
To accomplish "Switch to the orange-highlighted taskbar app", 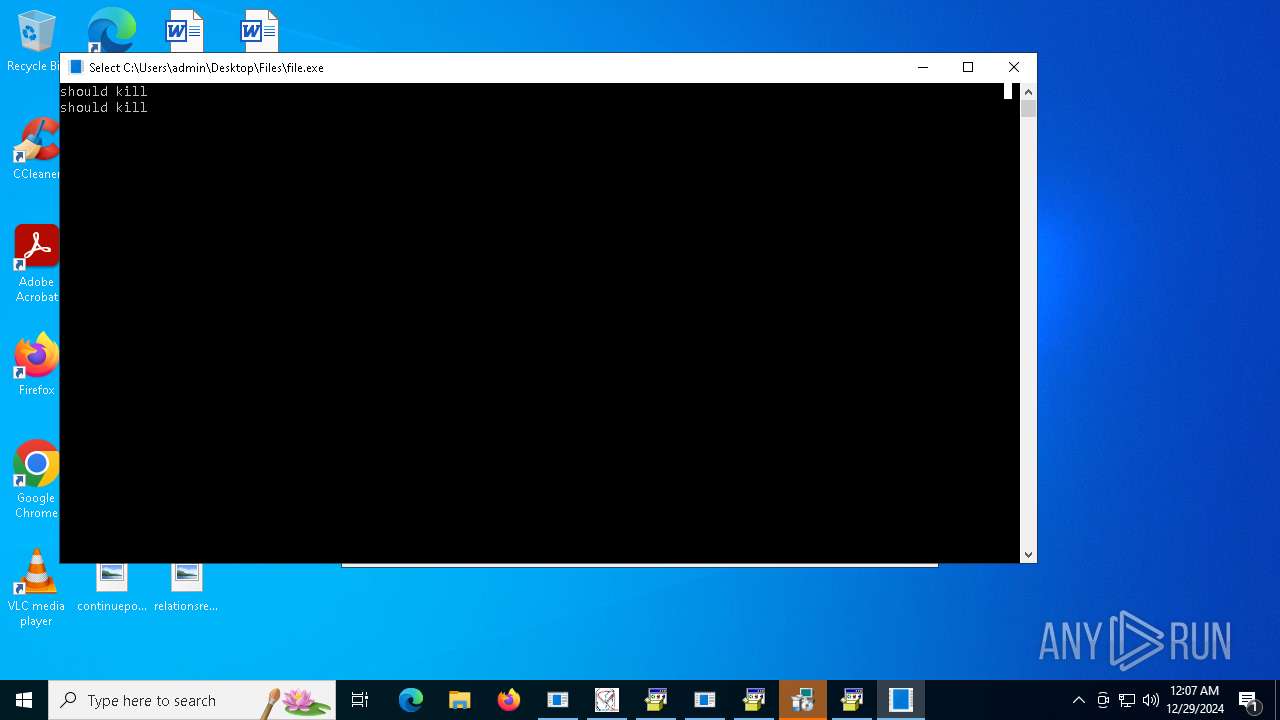I will point(803,700).
